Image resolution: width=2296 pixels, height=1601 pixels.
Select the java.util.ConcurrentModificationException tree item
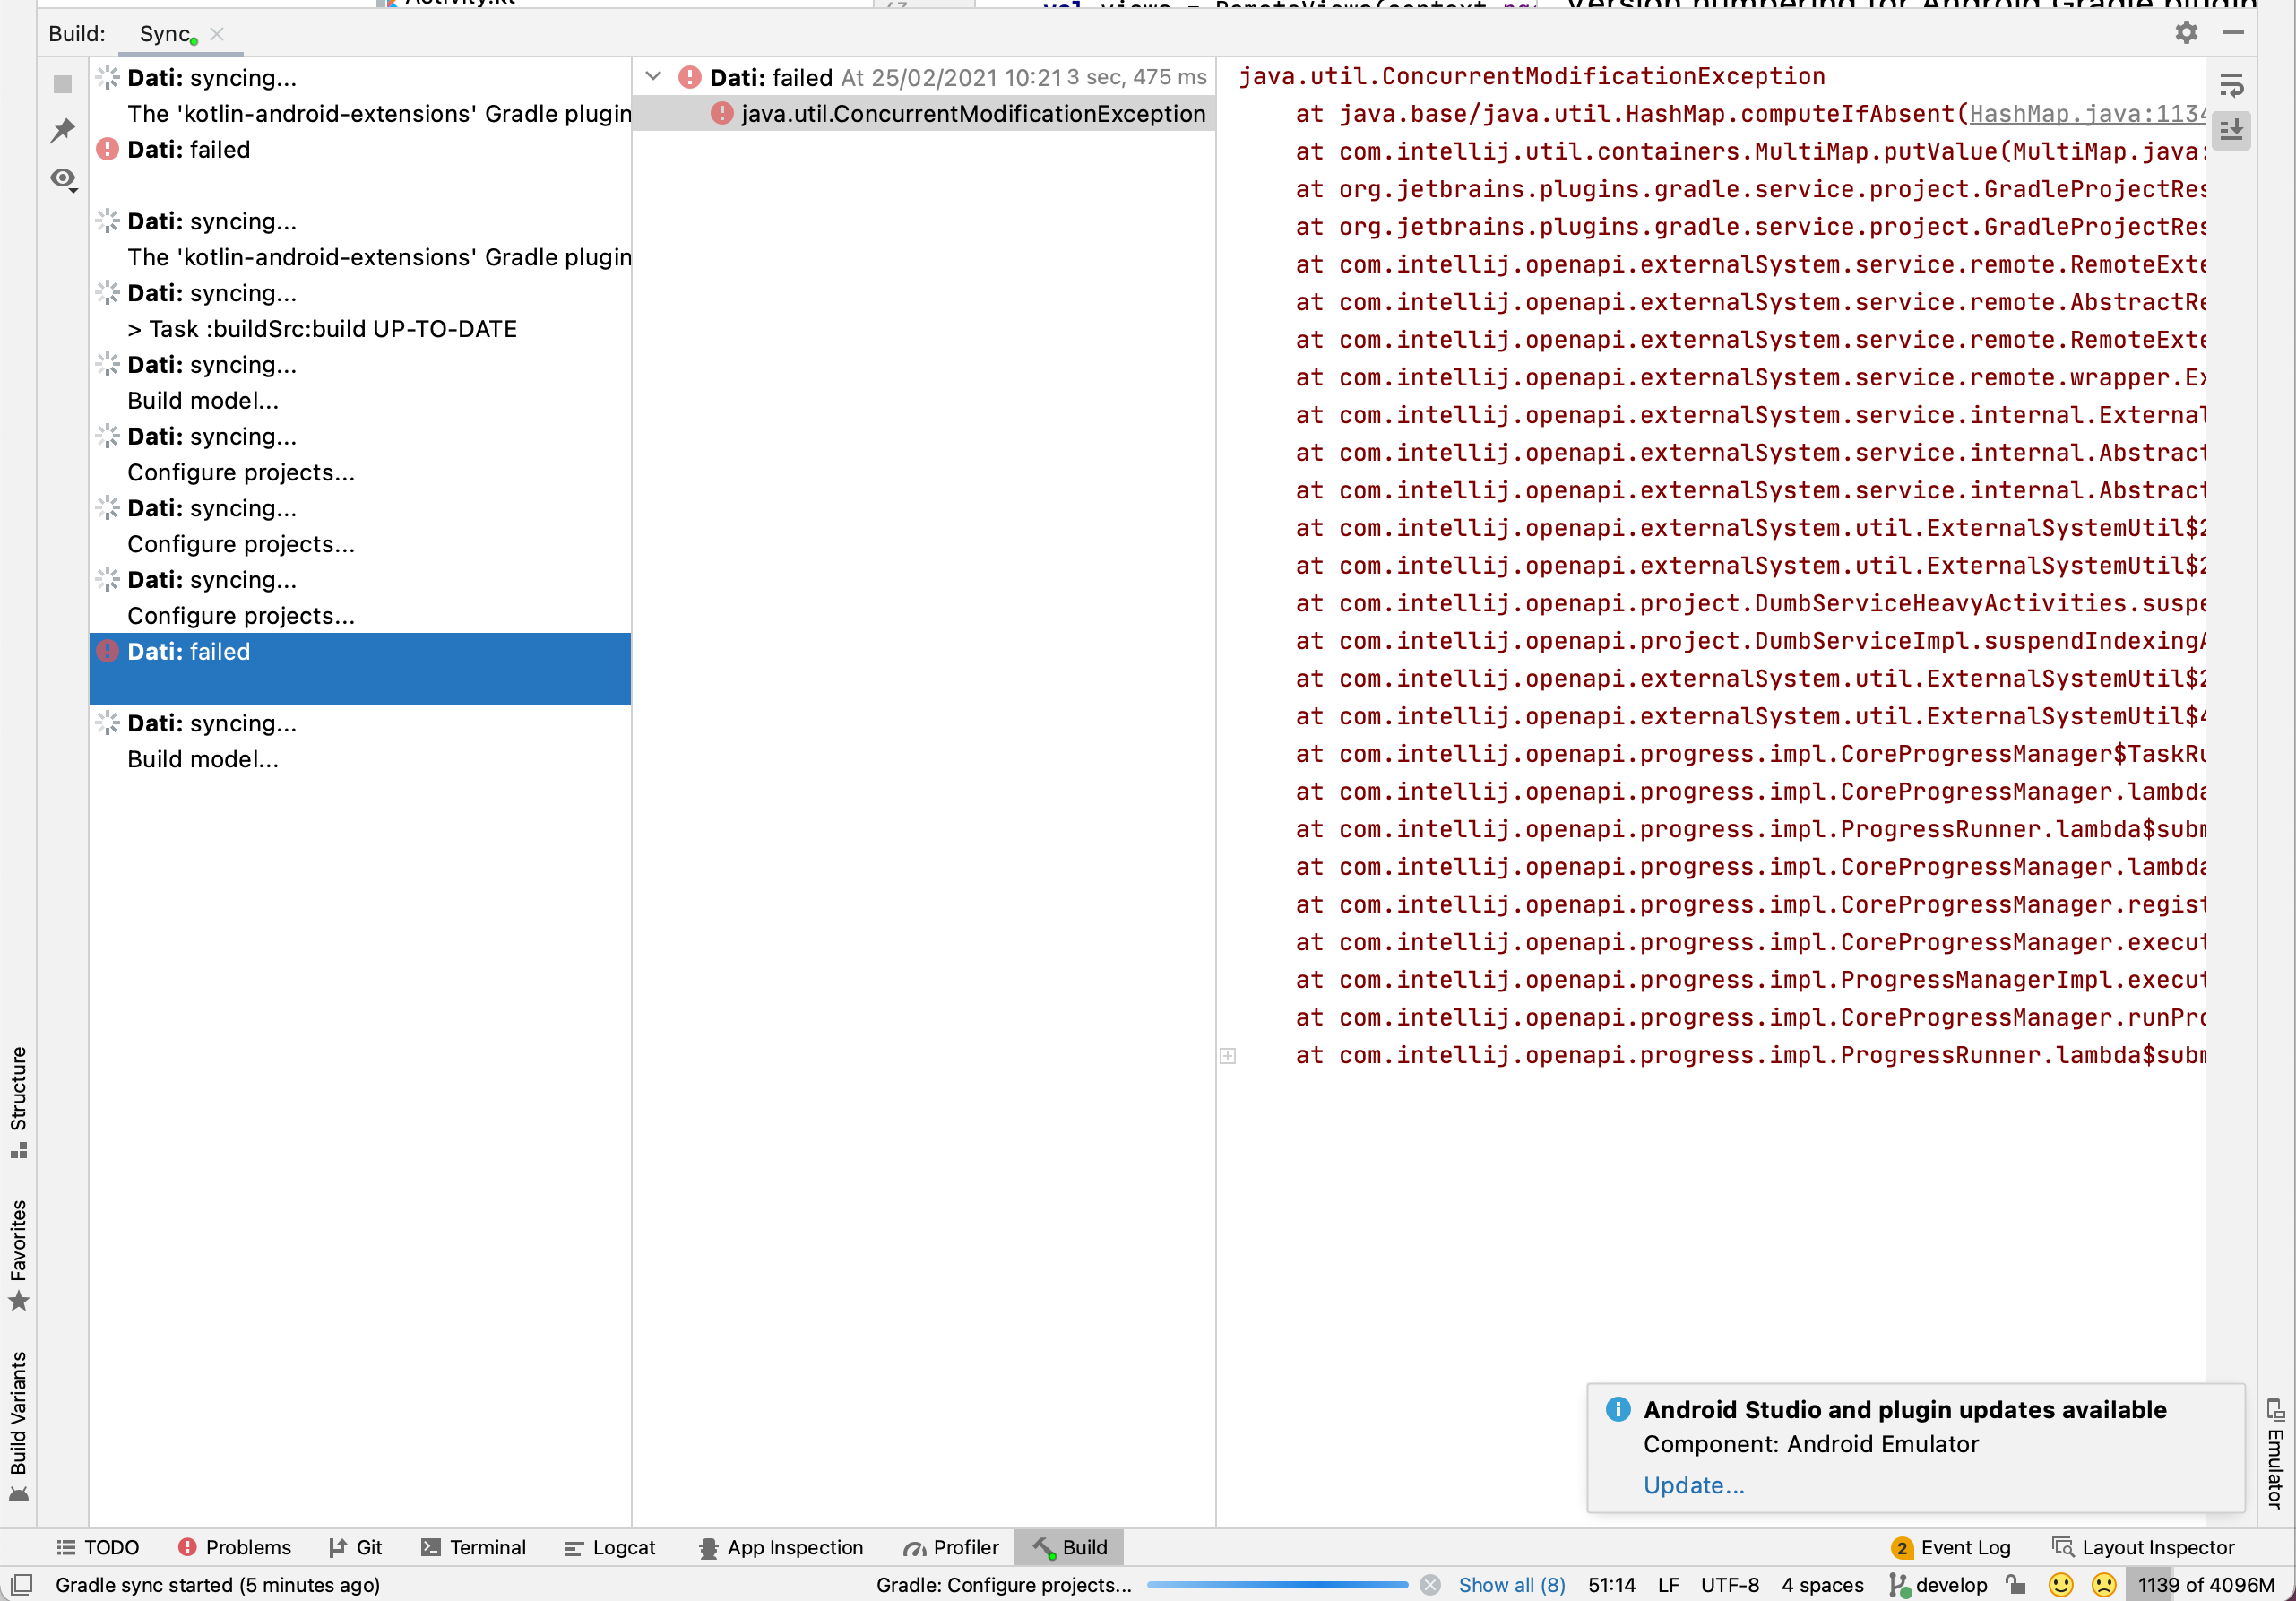tap(972, 114)
